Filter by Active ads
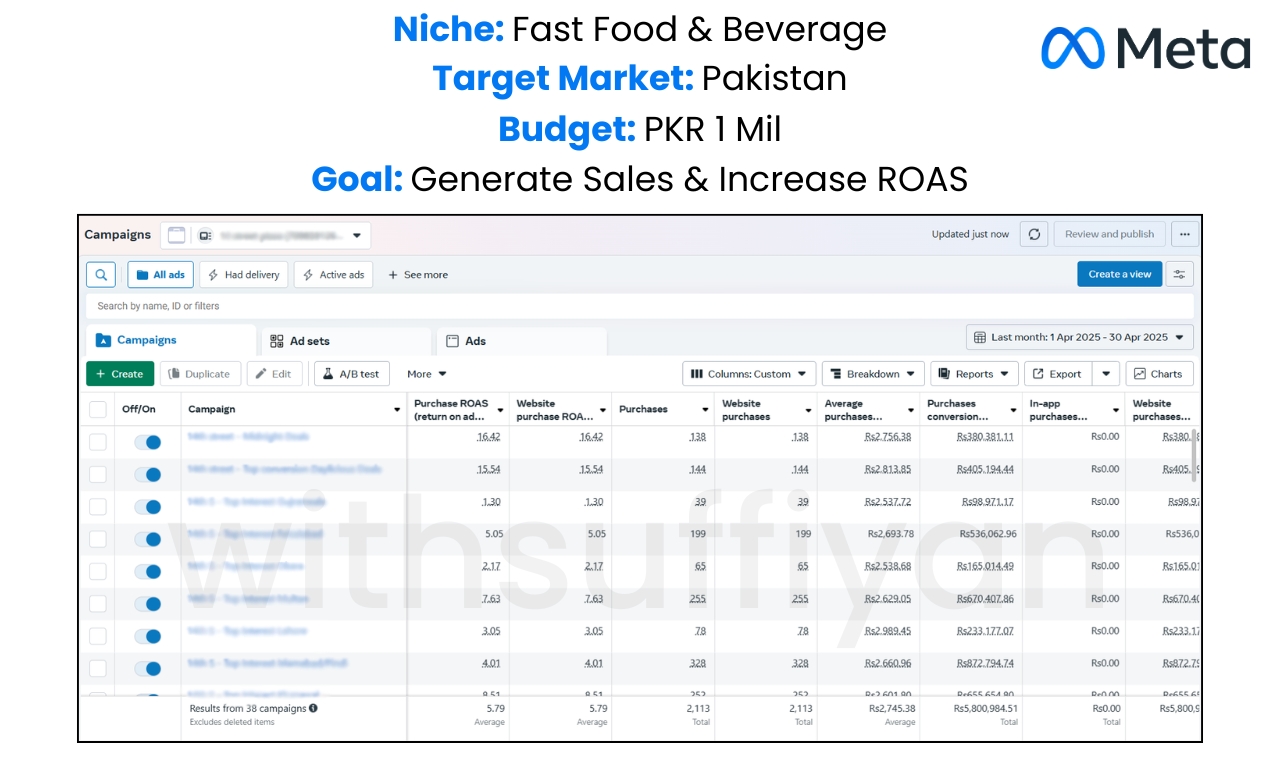Screen dimensions: 1280x769 coord(334,275)
